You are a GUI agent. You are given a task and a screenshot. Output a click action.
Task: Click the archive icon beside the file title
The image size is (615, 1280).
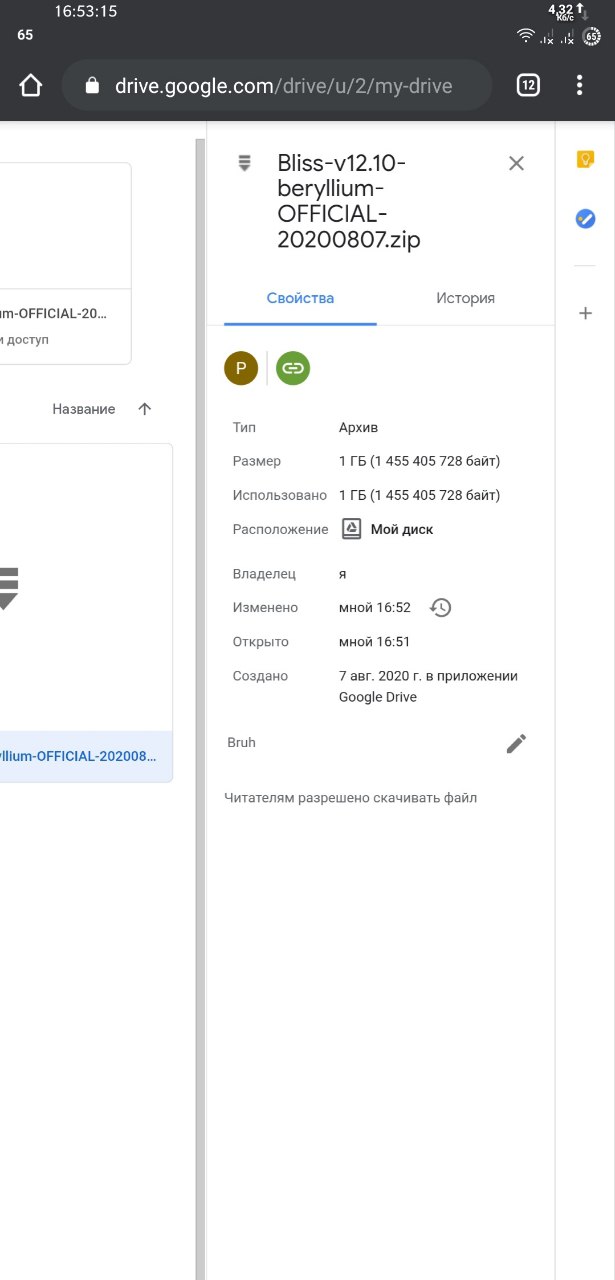(244, 163)
